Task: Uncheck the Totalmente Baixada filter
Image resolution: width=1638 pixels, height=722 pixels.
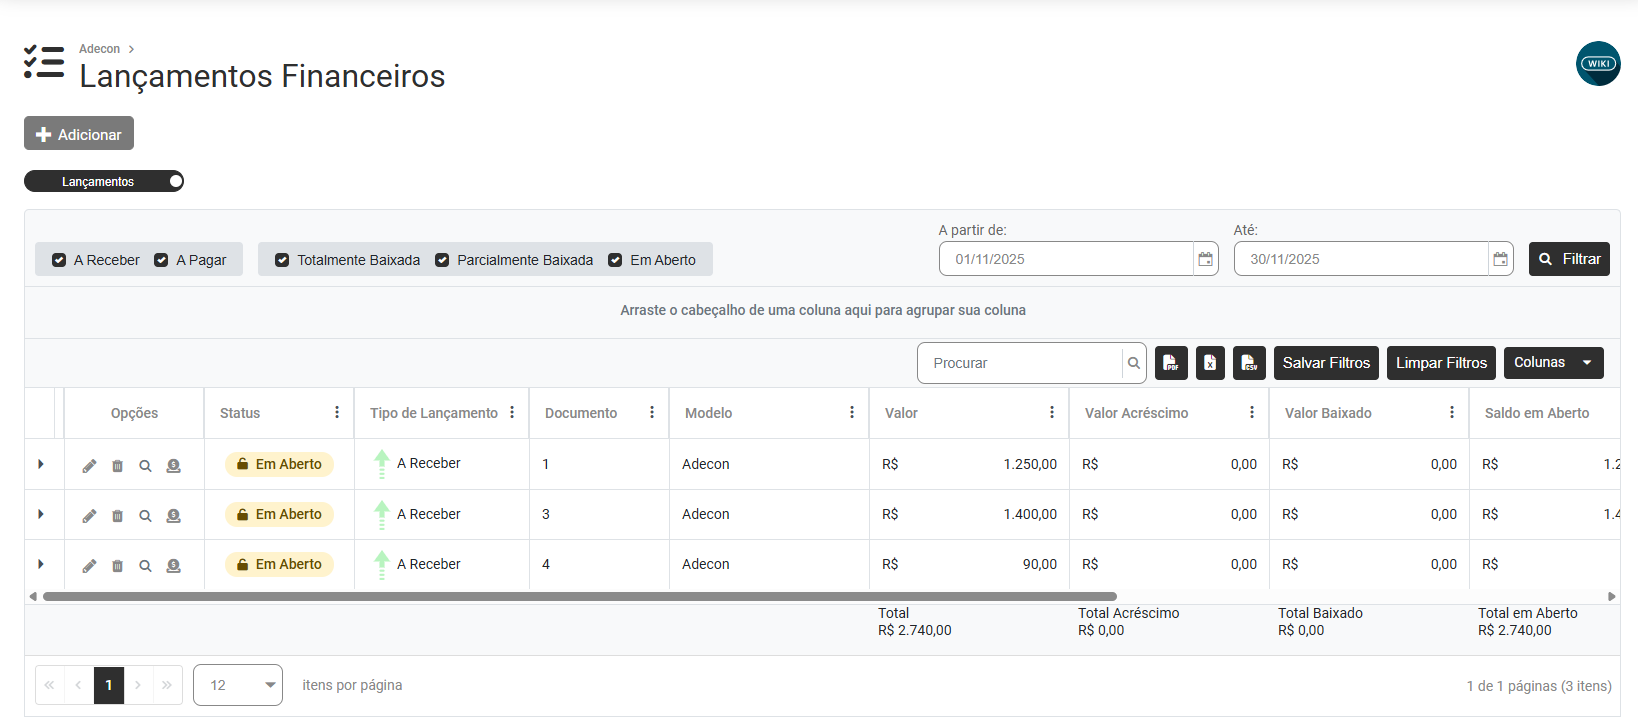Action: [282, 260]
